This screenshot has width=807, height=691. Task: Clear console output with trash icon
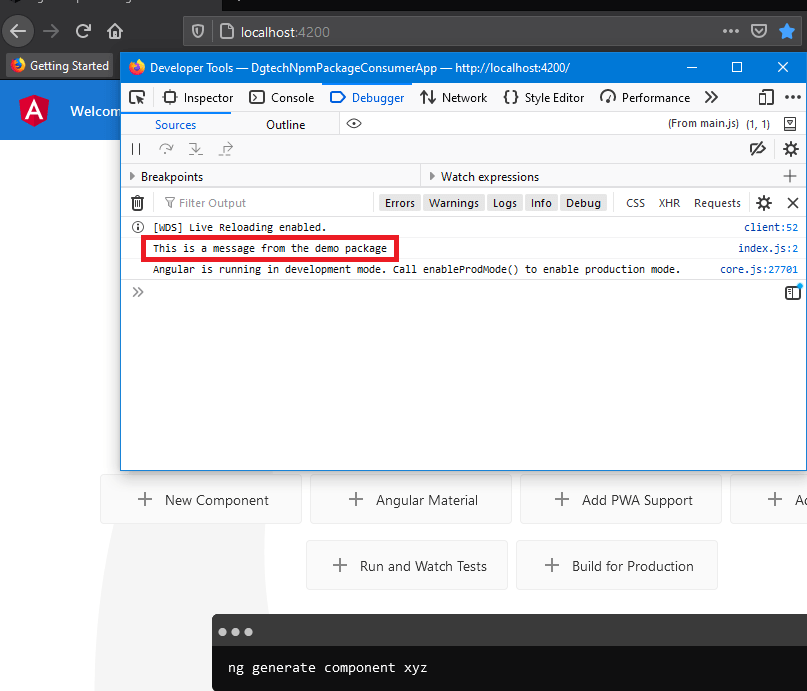point(138,203)
